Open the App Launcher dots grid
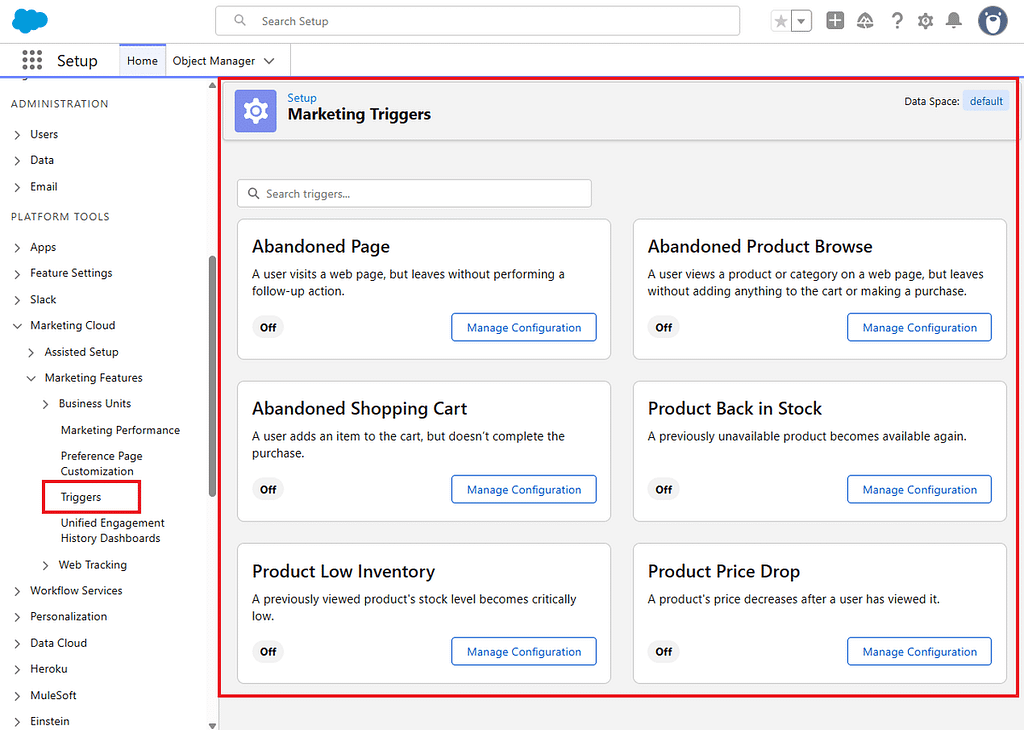Image resolution: width=1024 pixels, height=730 pixels. pyautogui.click(x=32, y=60)
